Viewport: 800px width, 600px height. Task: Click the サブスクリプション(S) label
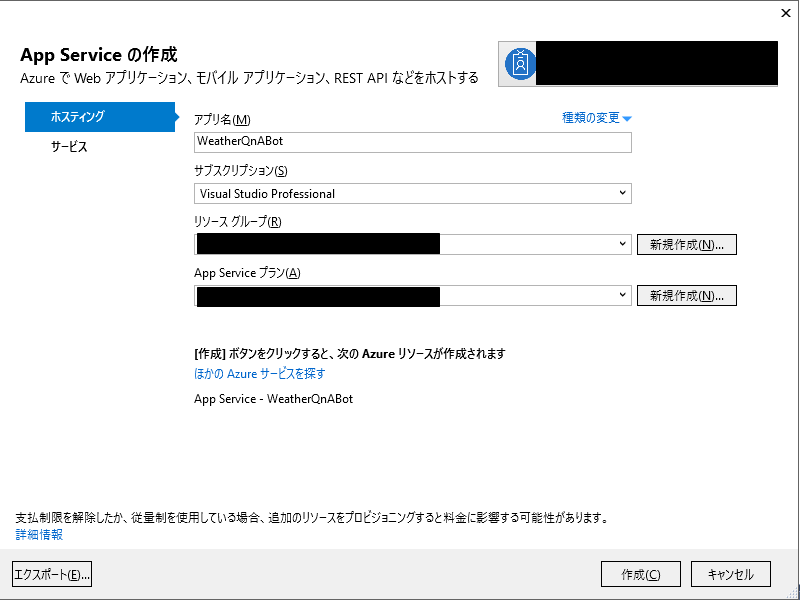(x=241, y=170)
